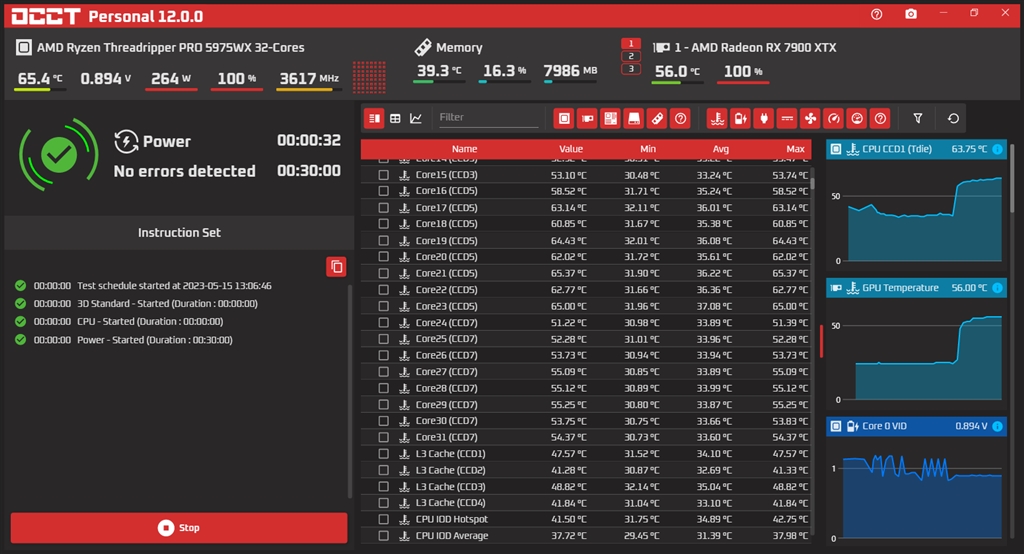Select the Core16 (CCD5) row name
This screenshot has width=1024, height=554.
click(x=447, y=191)
